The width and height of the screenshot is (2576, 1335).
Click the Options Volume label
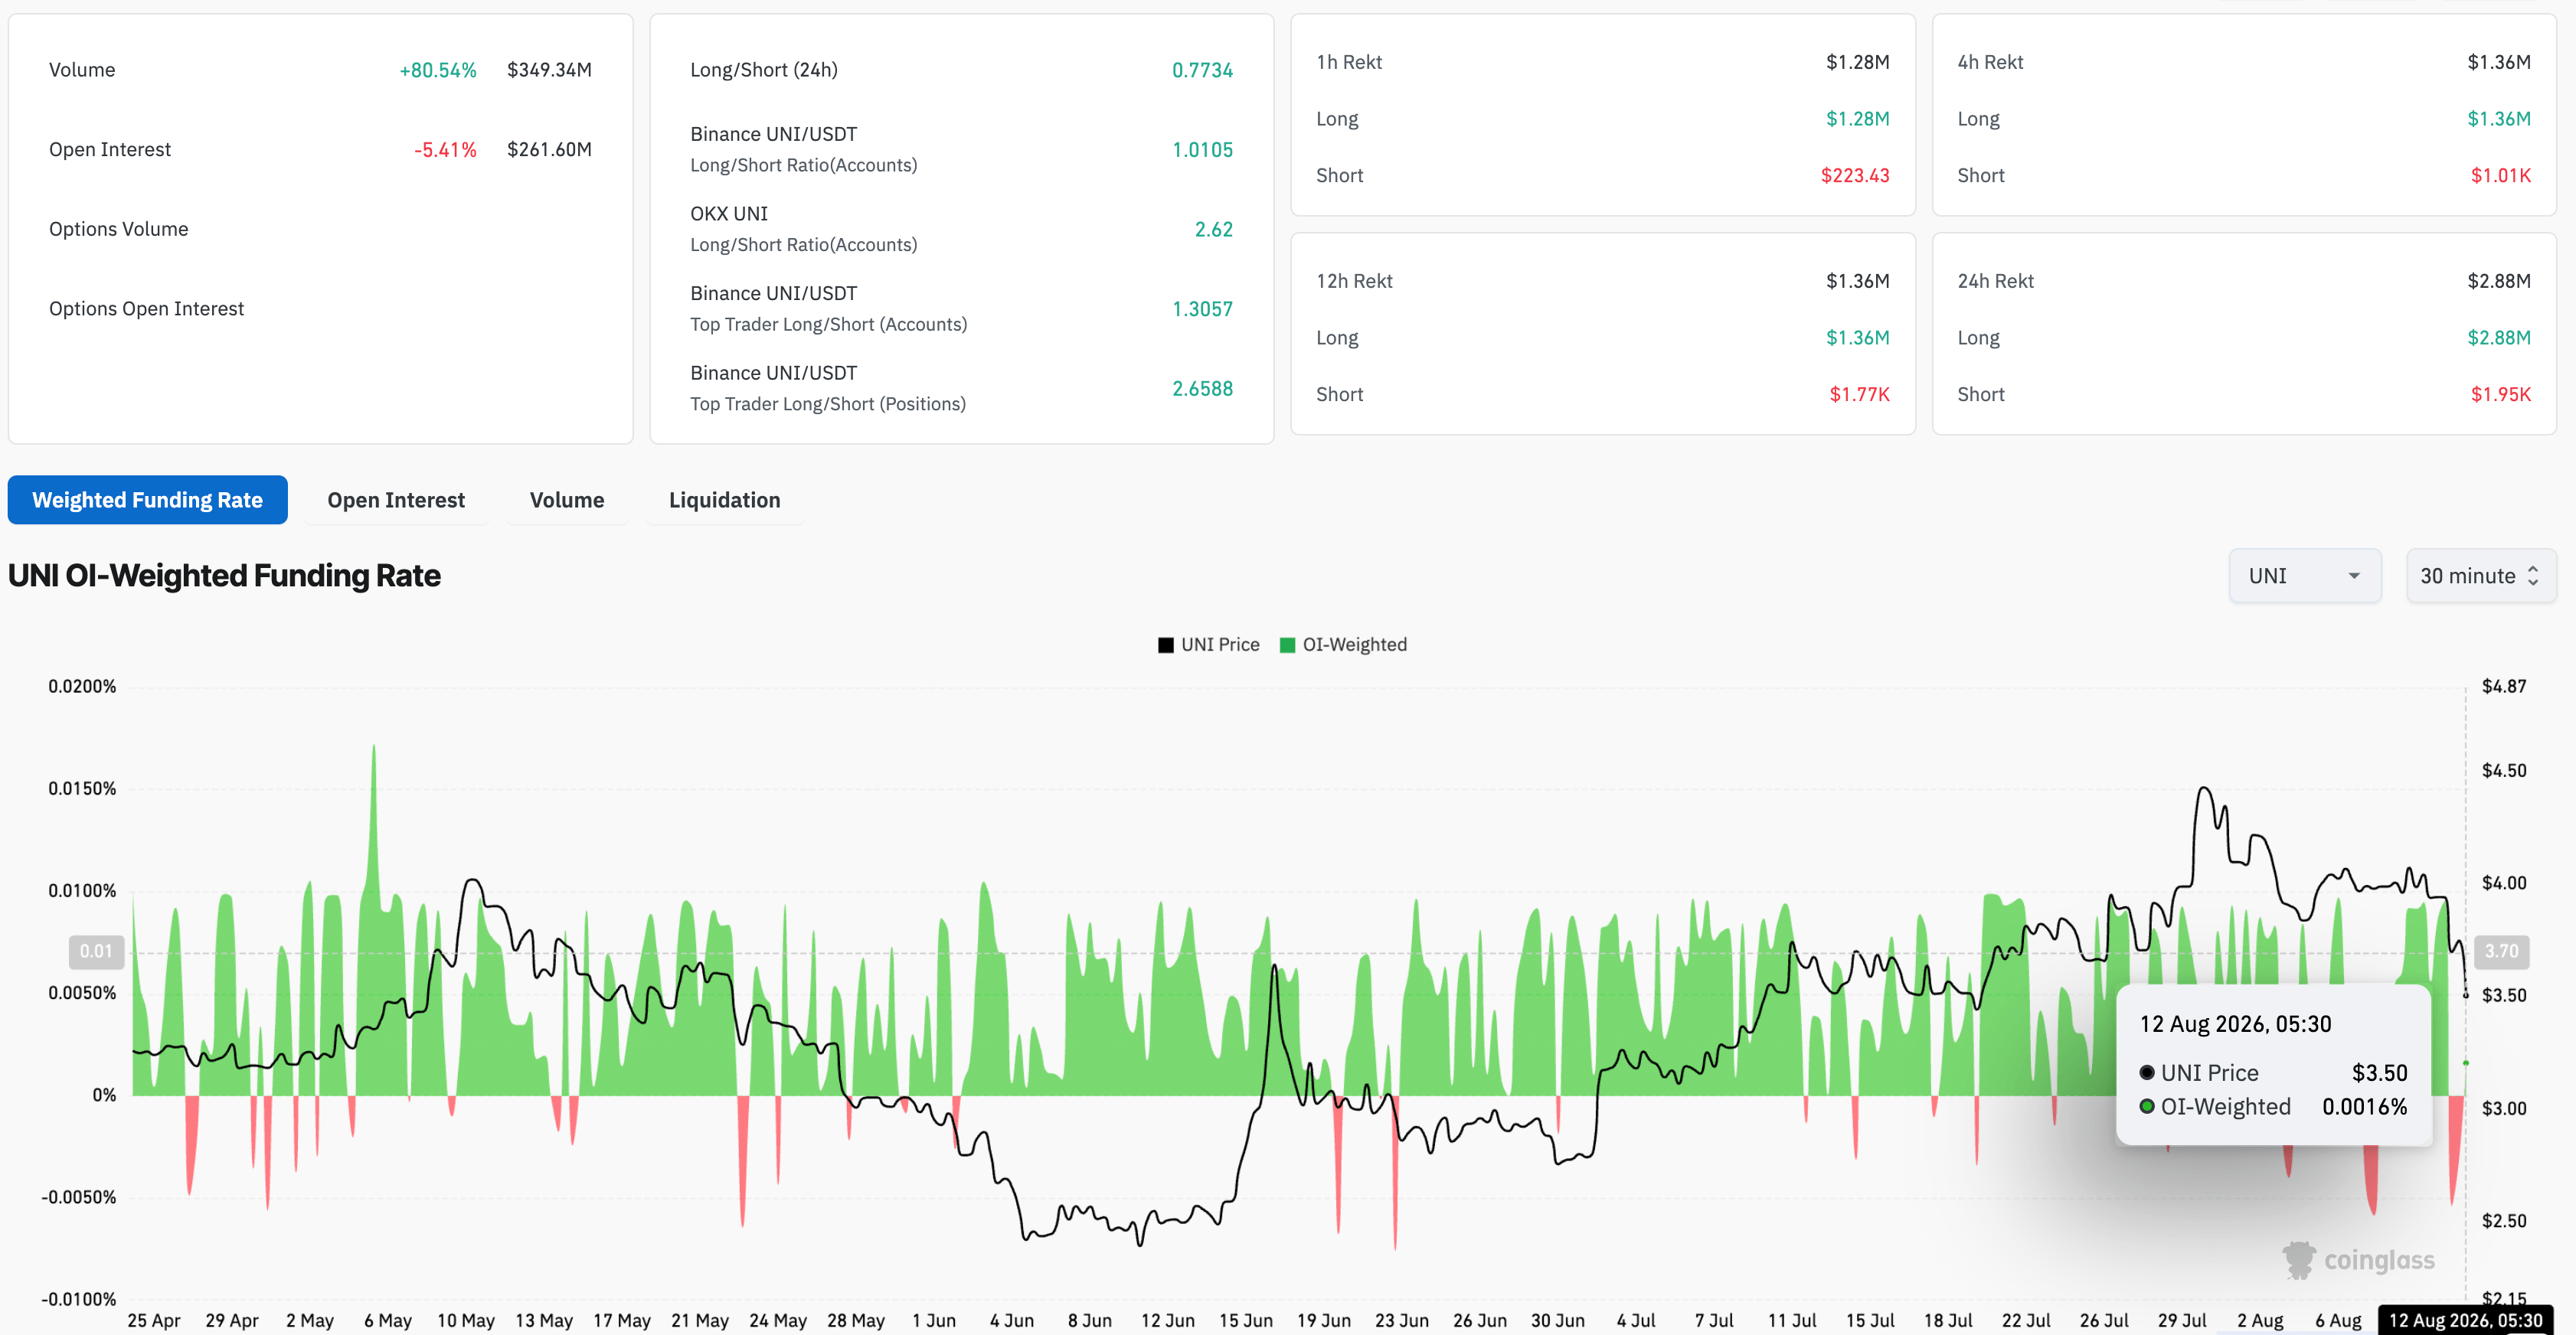(x=119, y=229)
